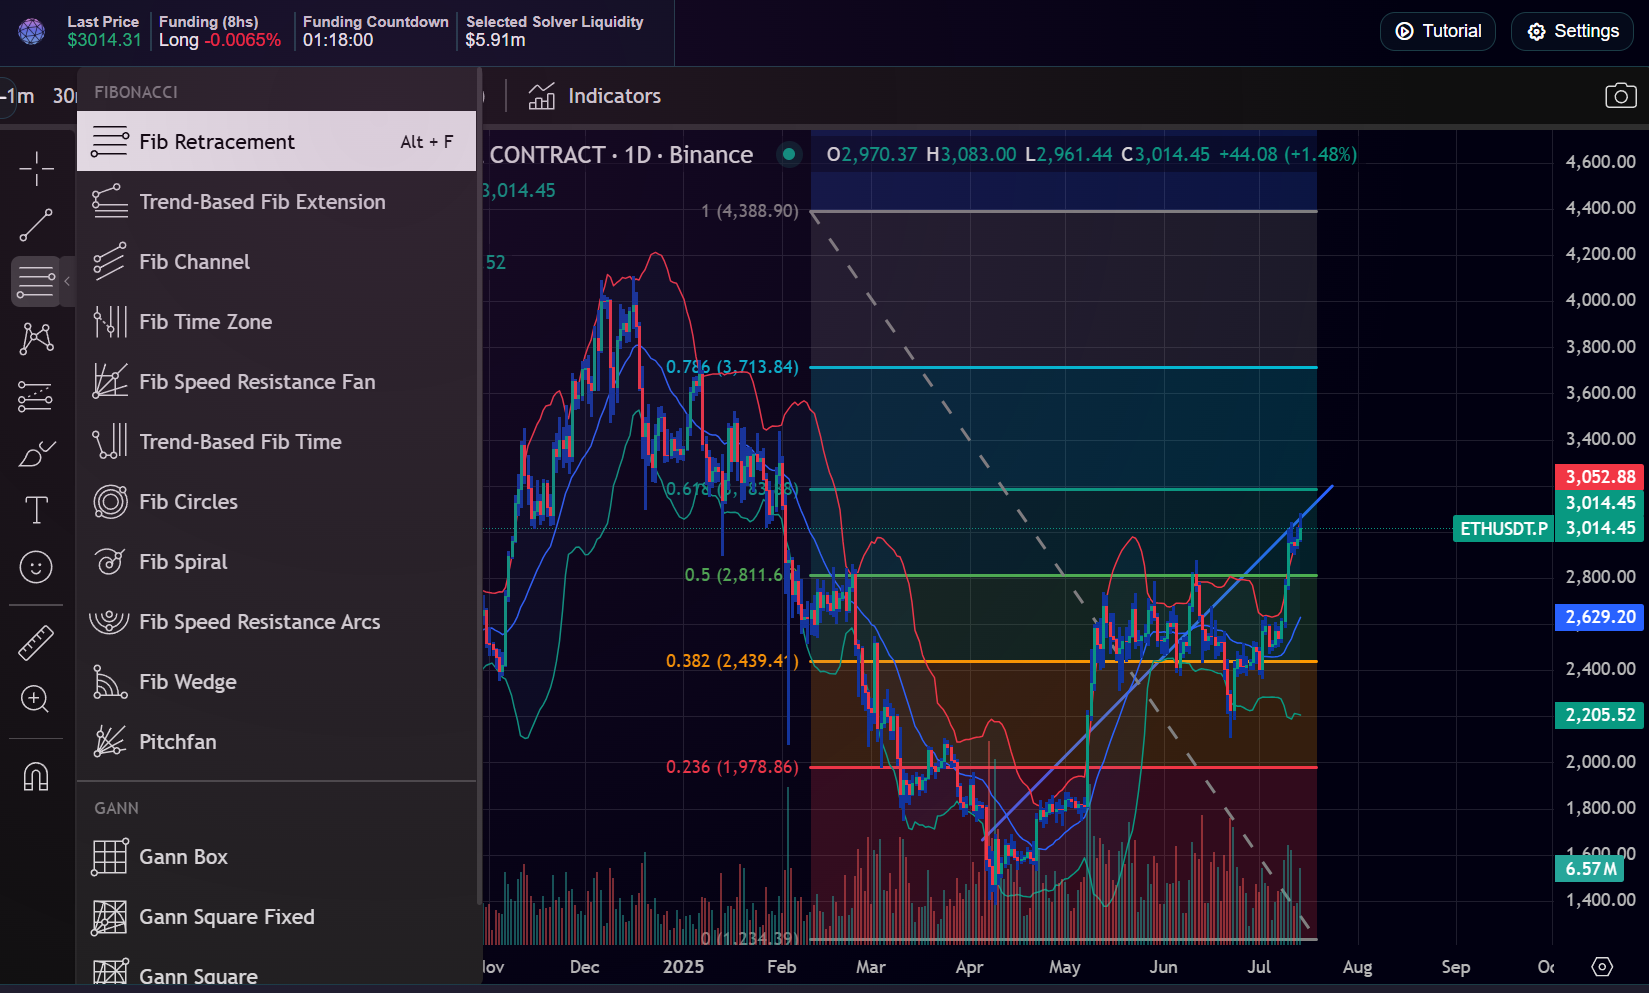The width and height of the screenshot is (1649, 993).
Task: Select the forecasting/projection drawing tool
Action: [36, 395]
